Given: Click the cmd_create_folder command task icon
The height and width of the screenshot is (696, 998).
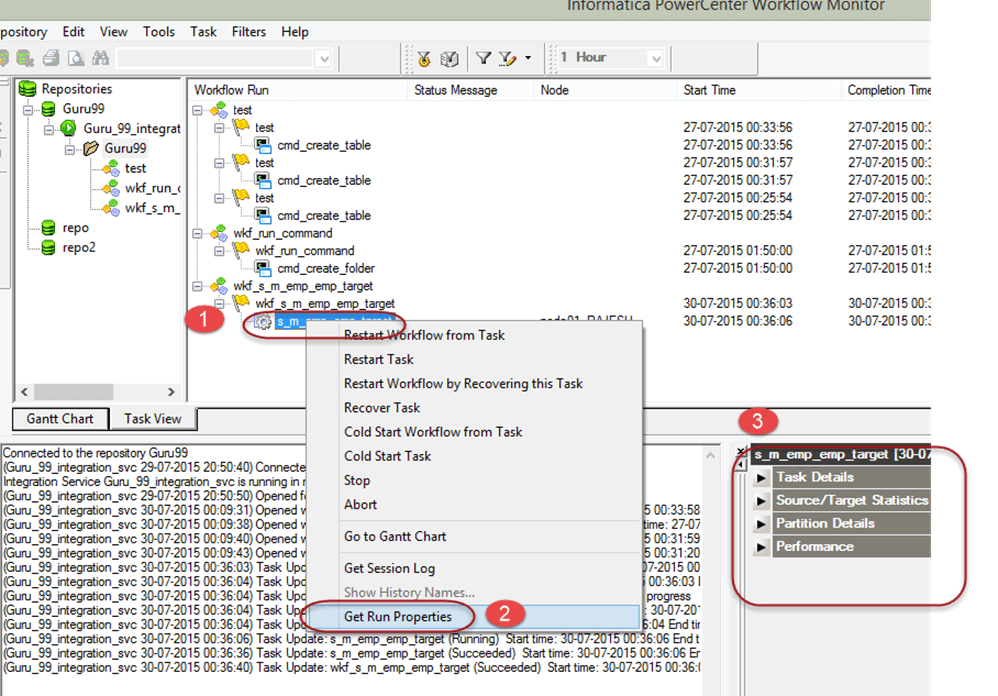Looking at the screenshot, I should click(x=263, y=268).
